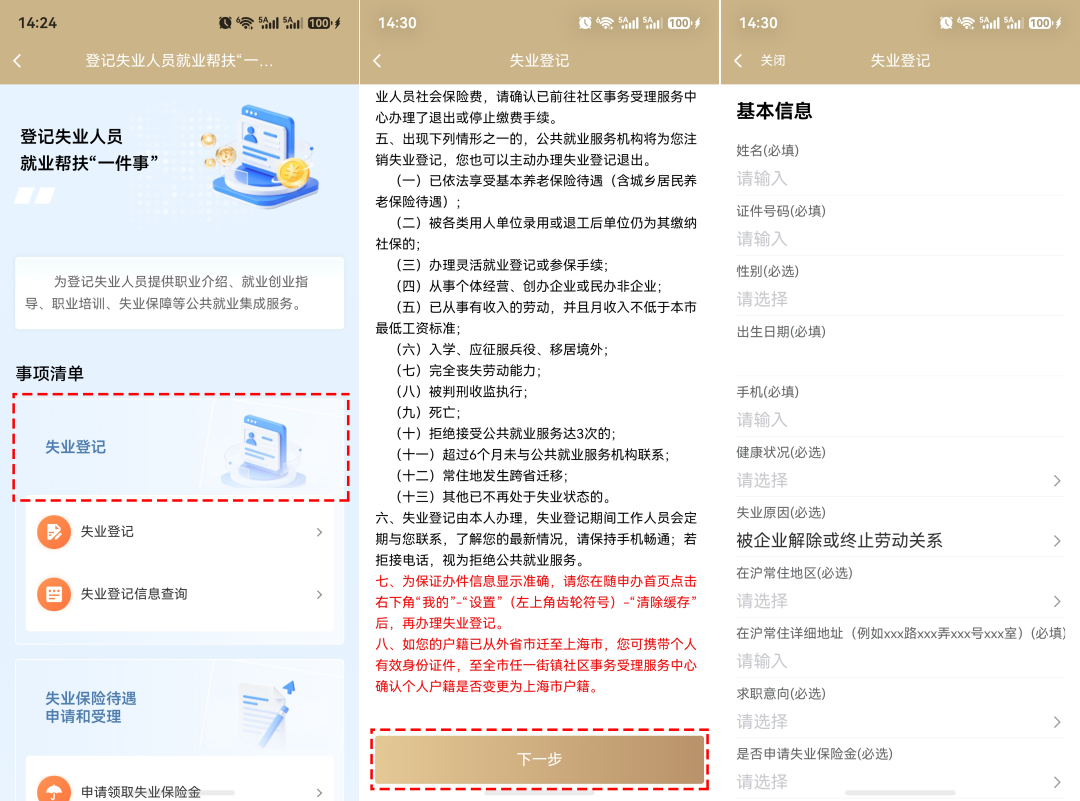1080x801 pixels.
Task: Tap red notice paragraph 七 about 清除缓存
Action: click(536, 602)
